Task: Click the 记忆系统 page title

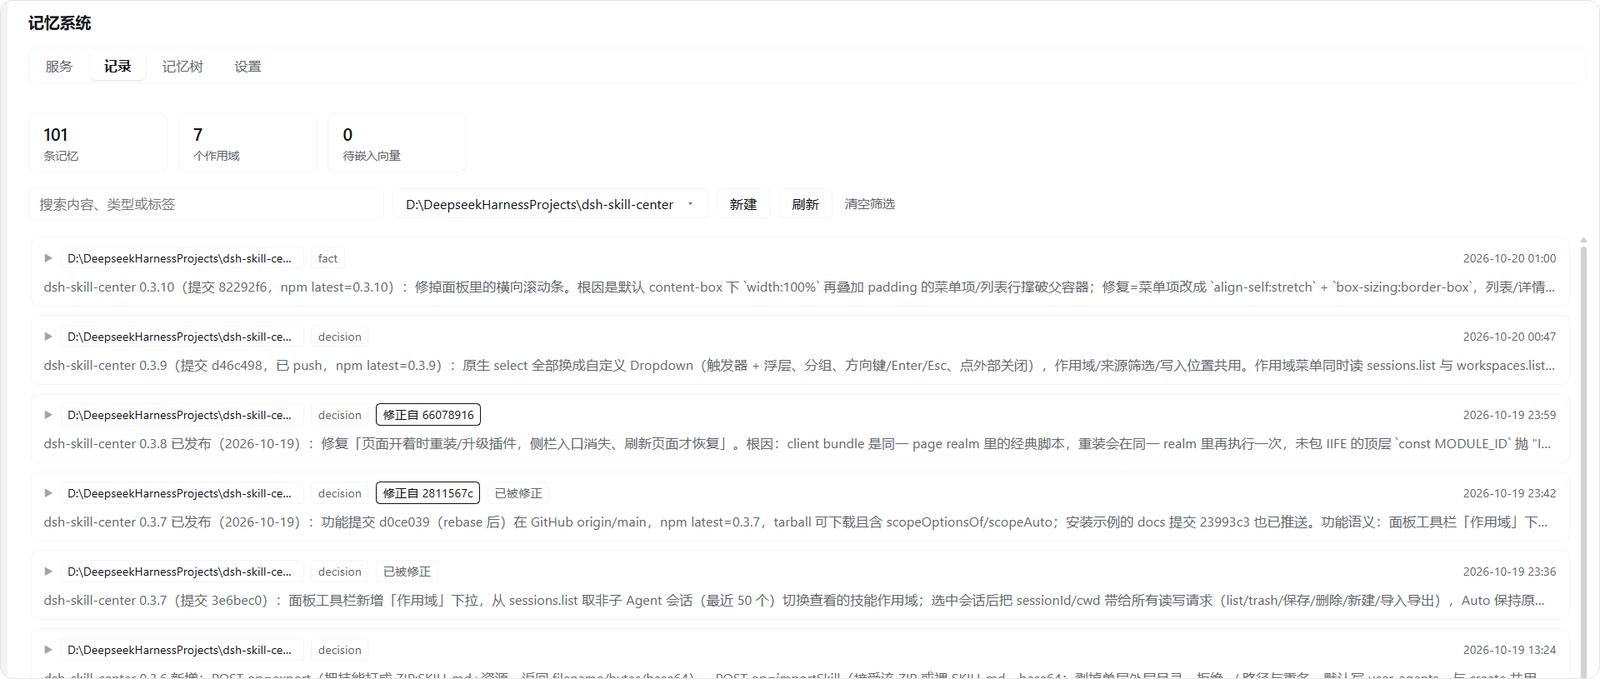Action: click(x=60, y=23)
